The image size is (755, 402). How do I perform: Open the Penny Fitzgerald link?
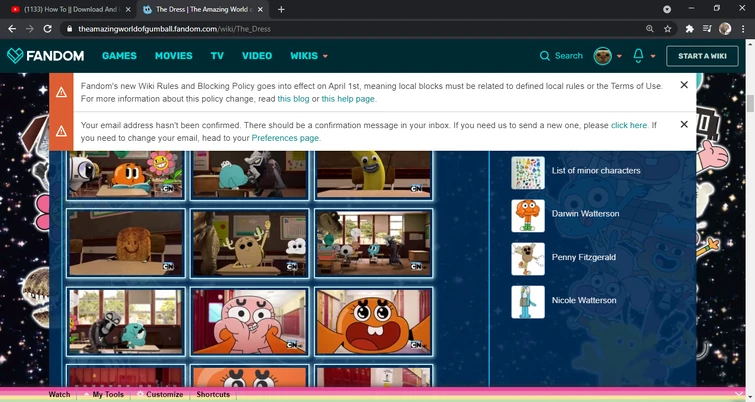coord(584,257)
